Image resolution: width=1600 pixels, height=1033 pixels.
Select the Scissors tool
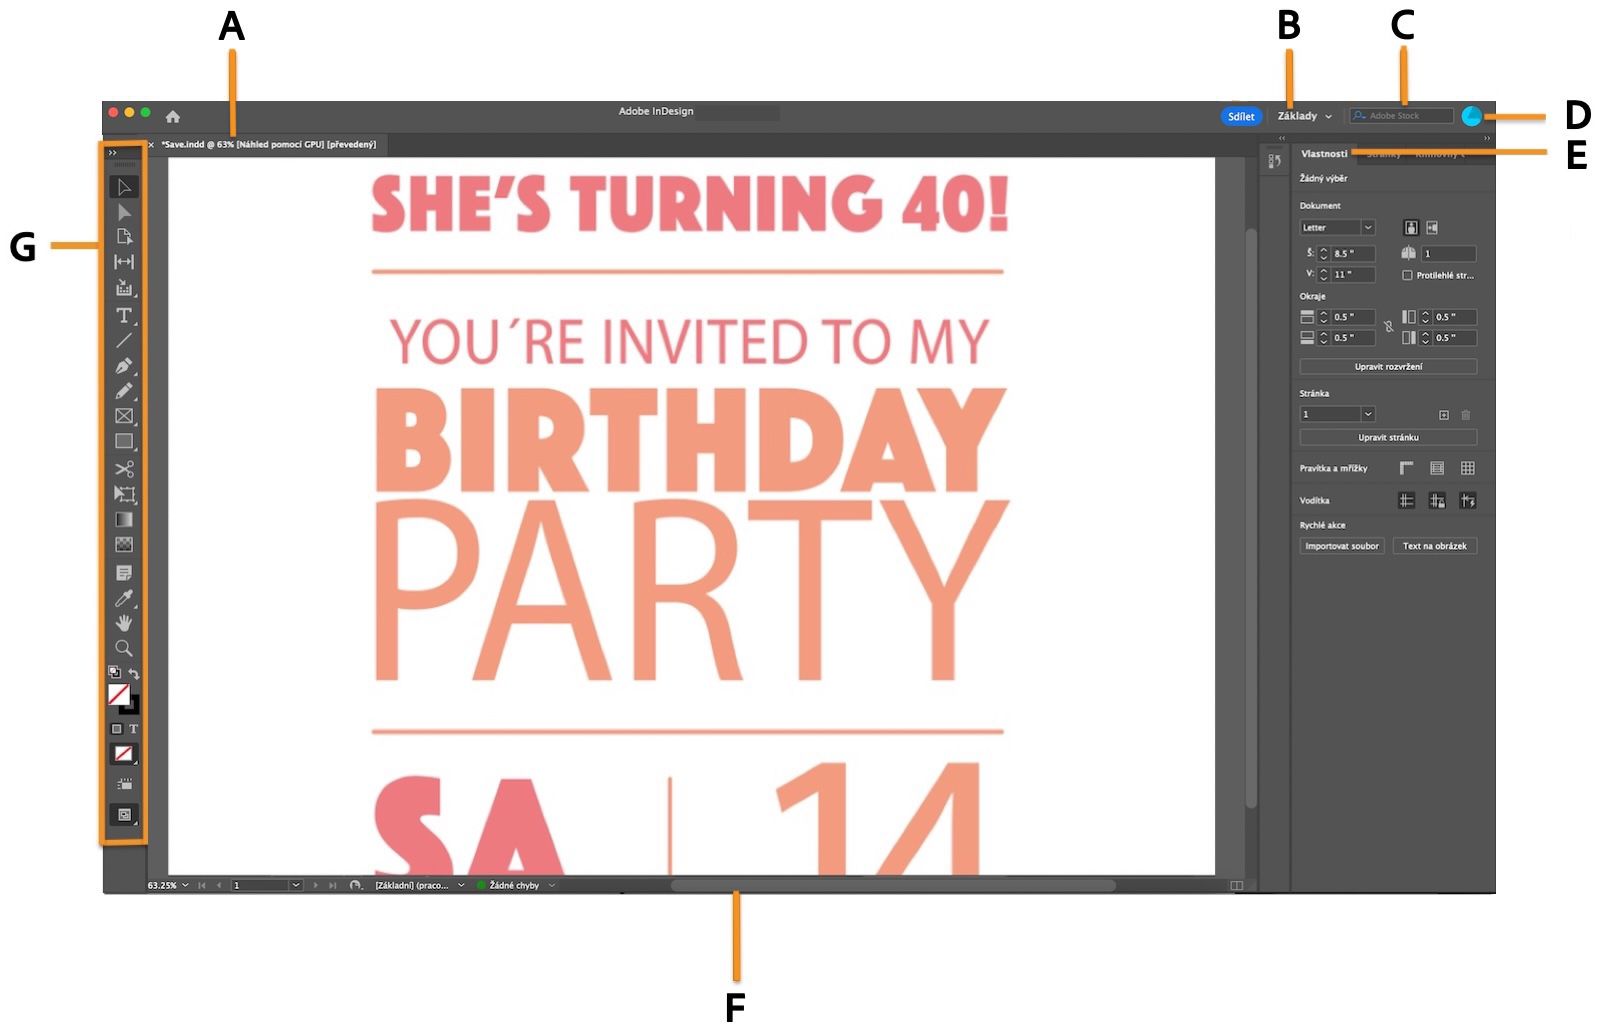(x=124, y=469)
